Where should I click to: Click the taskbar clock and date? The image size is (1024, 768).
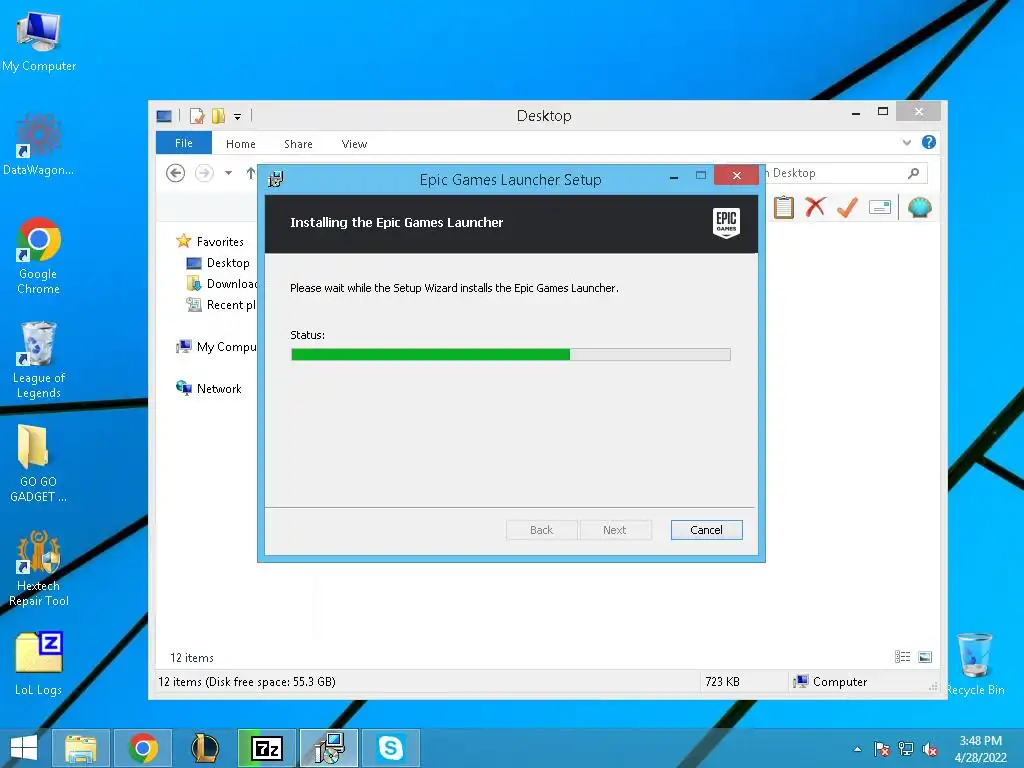tap(980, 749)
